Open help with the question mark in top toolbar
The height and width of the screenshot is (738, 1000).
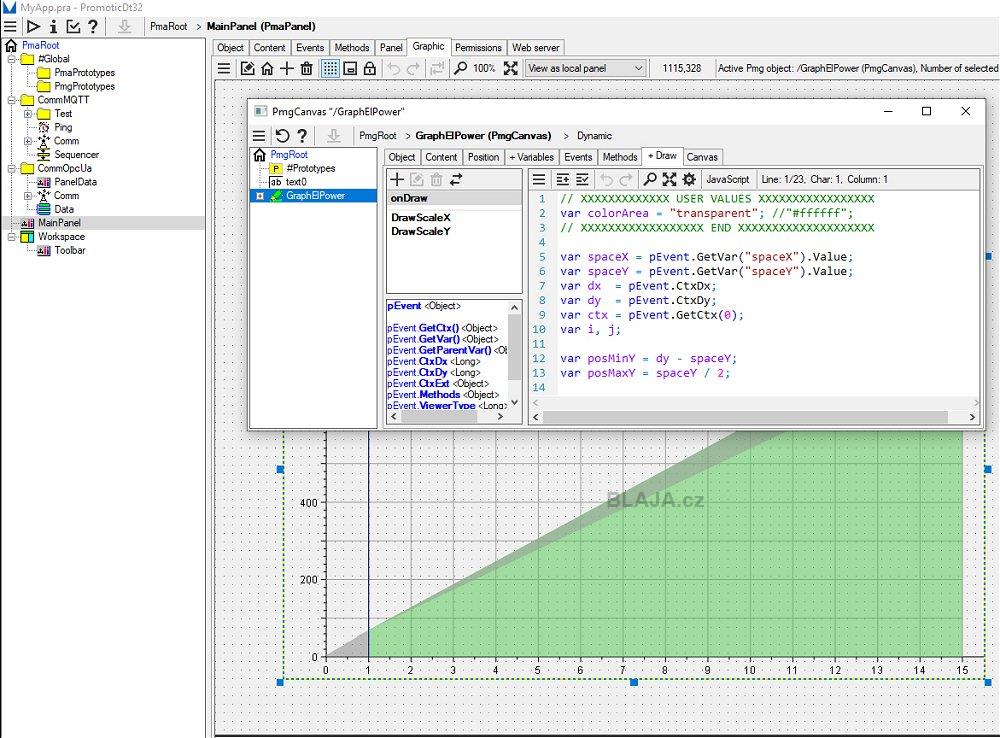93,26
